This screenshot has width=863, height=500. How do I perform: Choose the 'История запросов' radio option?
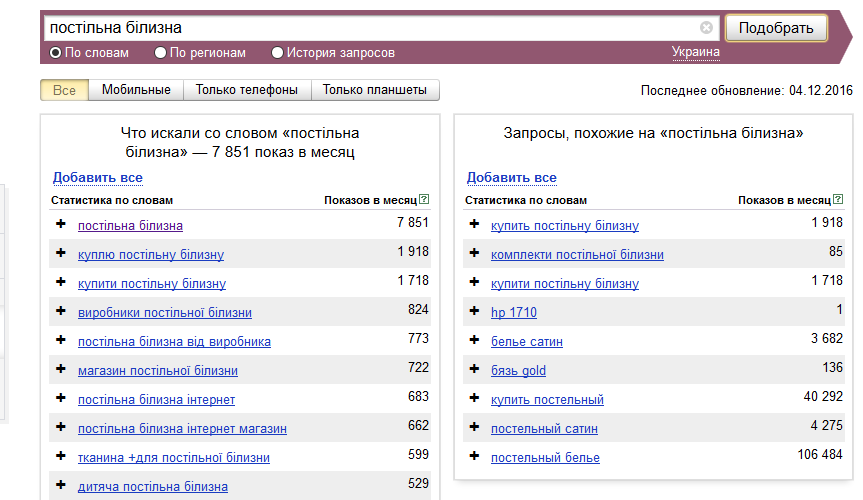point(279,53)
